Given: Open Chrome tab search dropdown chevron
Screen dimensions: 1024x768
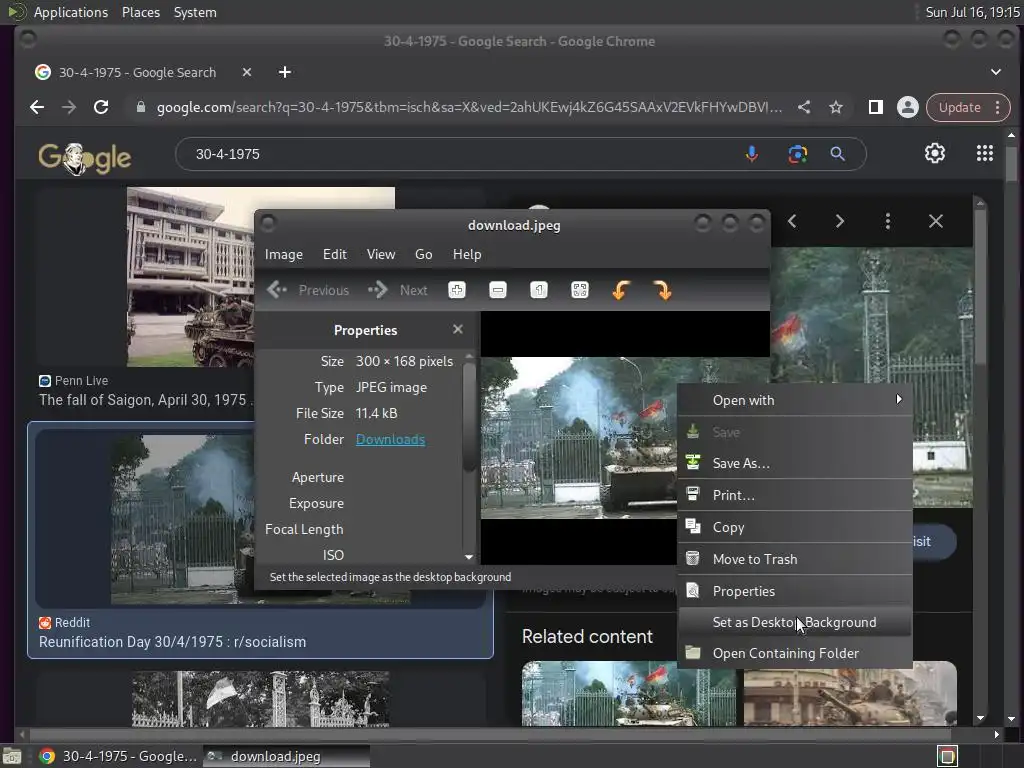Looking at the screenshot, I should [995, 72].
